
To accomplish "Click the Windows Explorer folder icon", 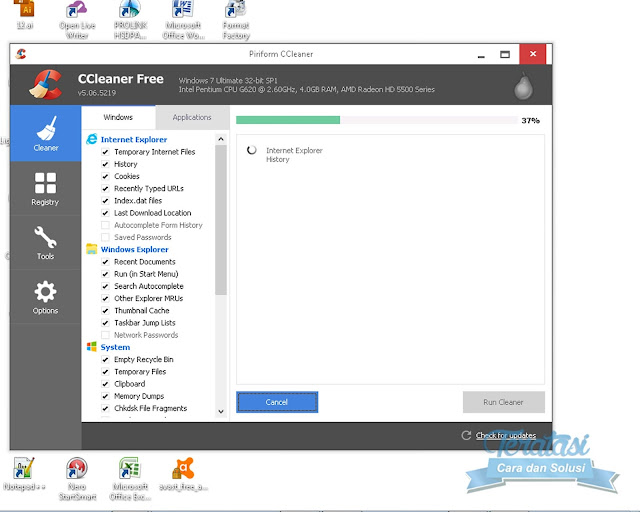I will point(92,249).
